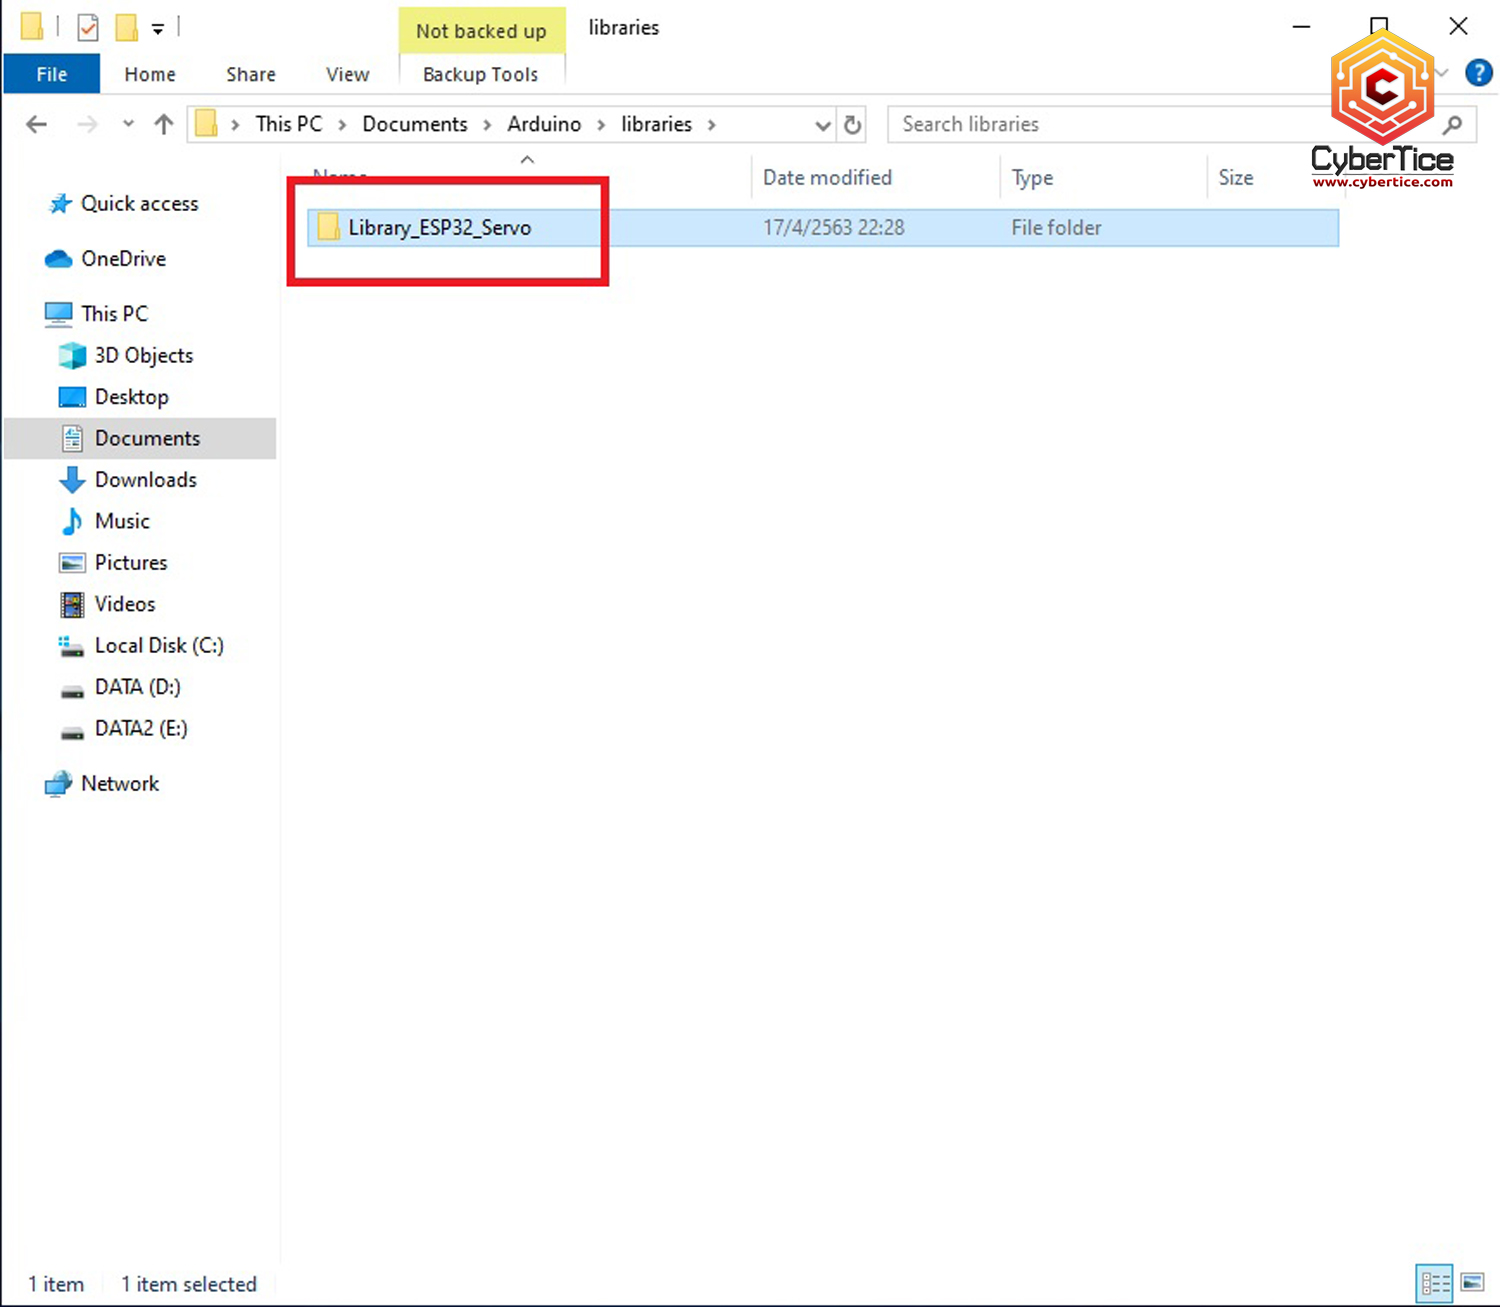Screen dimensions: 1500x1307
Task: Click the Properties quick access toolbar icon
Action: 88,27
